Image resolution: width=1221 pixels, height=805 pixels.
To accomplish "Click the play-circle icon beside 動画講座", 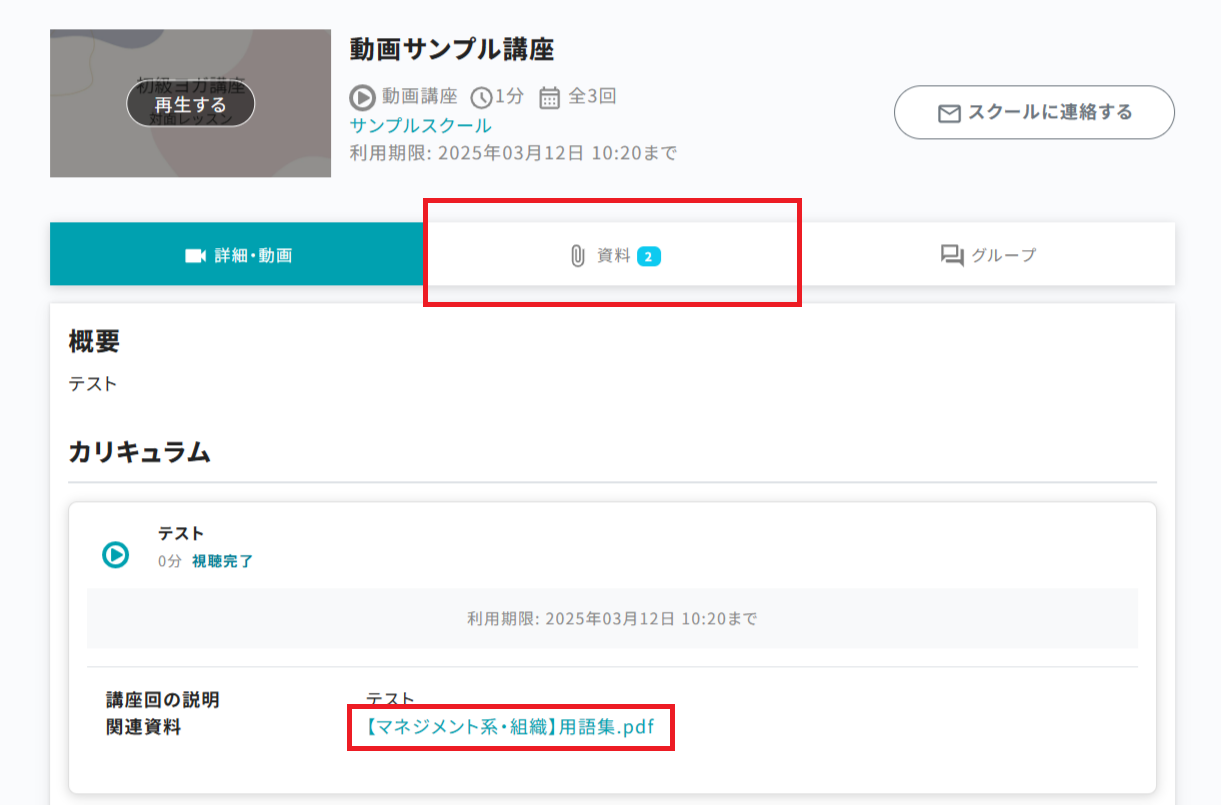I will pyautogui.click(x=362, y=97).
